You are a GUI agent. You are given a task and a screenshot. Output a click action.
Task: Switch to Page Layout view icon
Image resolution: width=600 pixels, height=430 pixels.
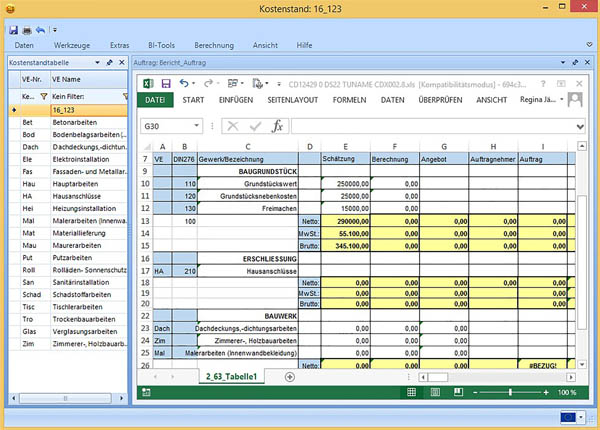click(x=435, y=392)
